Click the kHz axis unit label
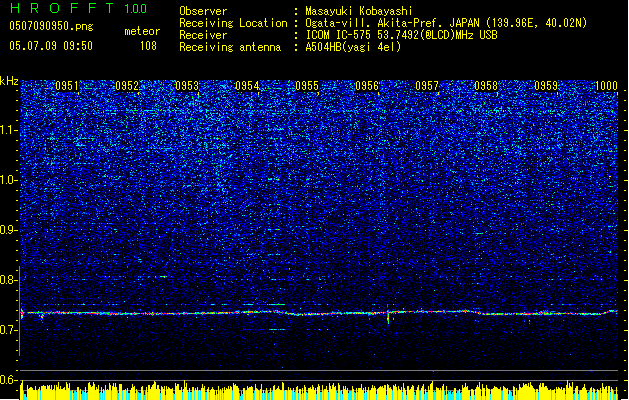Viewport: 629px width, 400px height. click(x=9, y=81)
